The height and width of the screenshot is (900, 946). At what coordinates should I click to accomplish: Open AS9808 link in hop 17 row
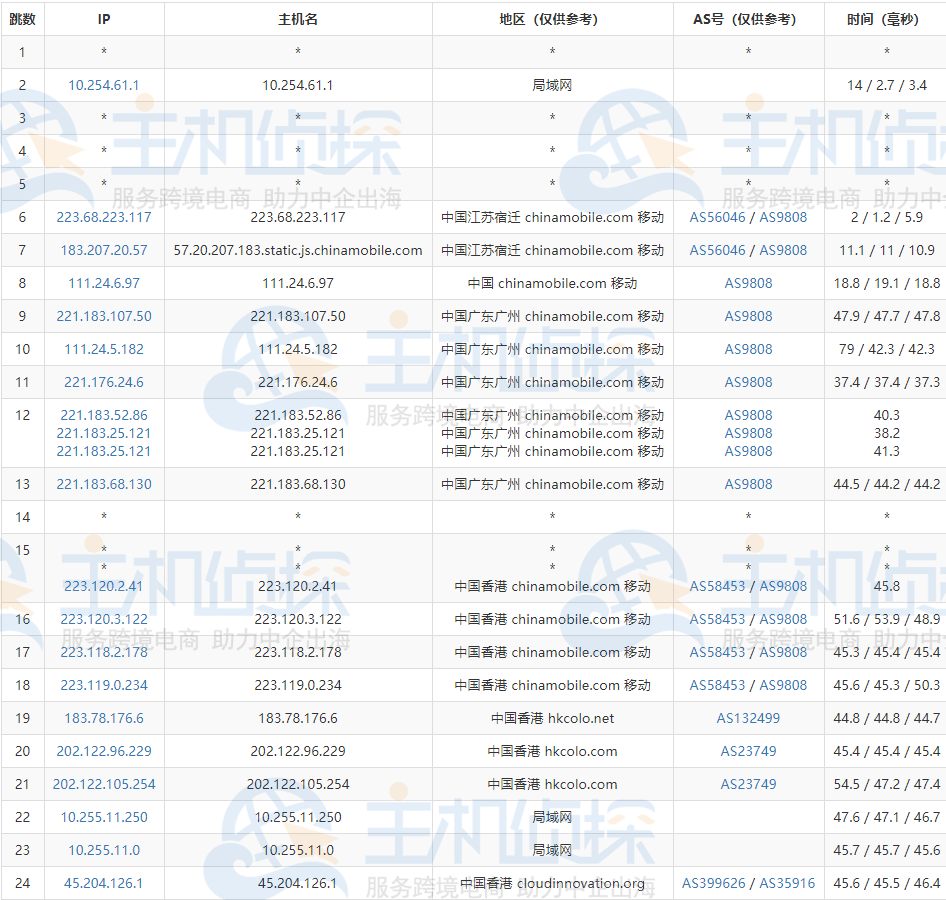pyautogui.click(x=783, y=652)
